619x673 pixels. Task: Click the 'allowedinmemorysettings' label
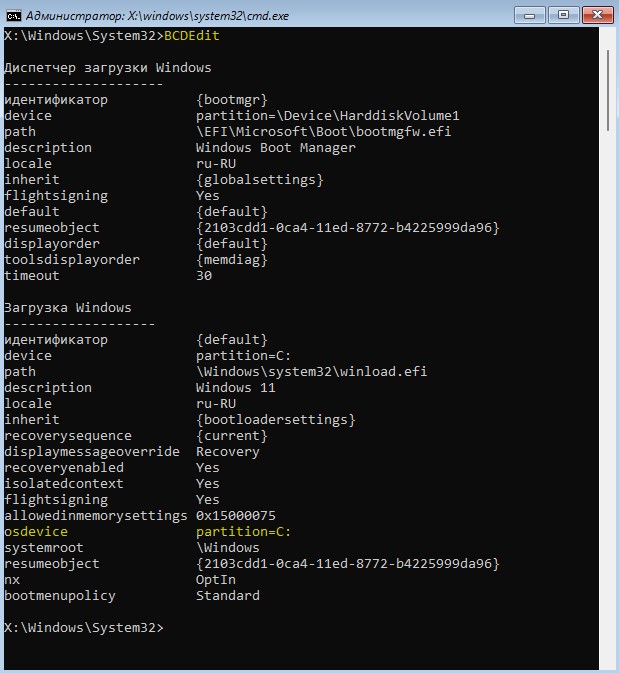96,515
